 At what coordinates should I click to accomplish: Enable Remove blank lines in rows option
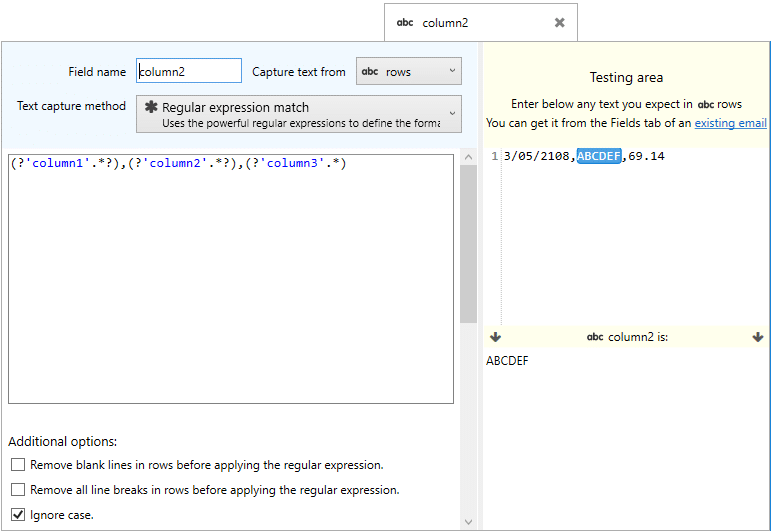(x=18, y=465)
